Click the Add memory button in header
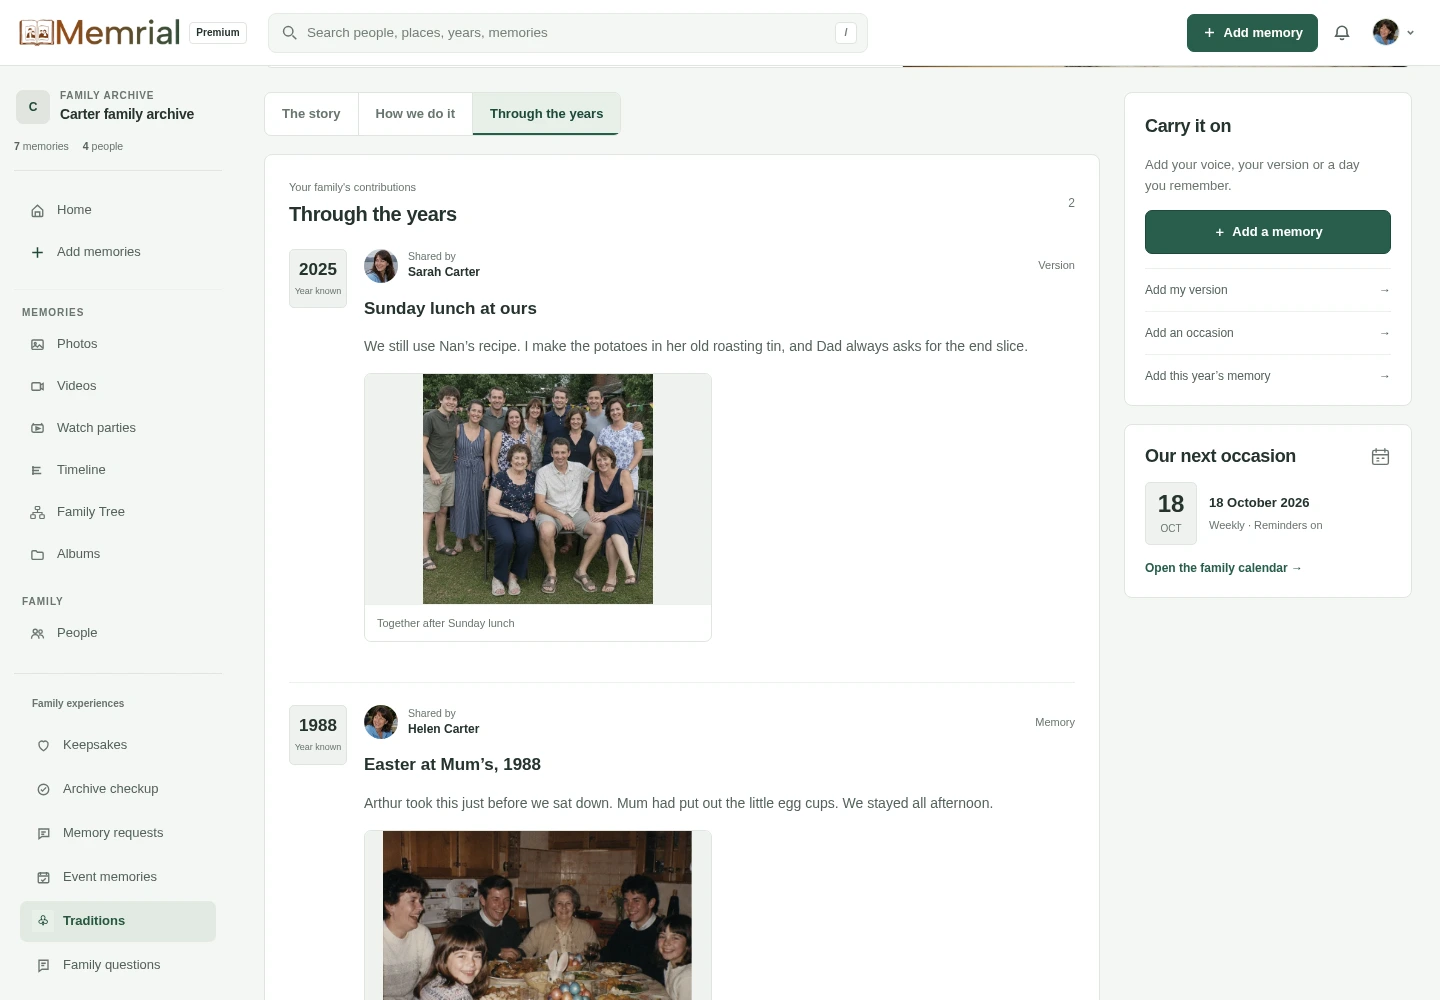 coord(1252,33)
